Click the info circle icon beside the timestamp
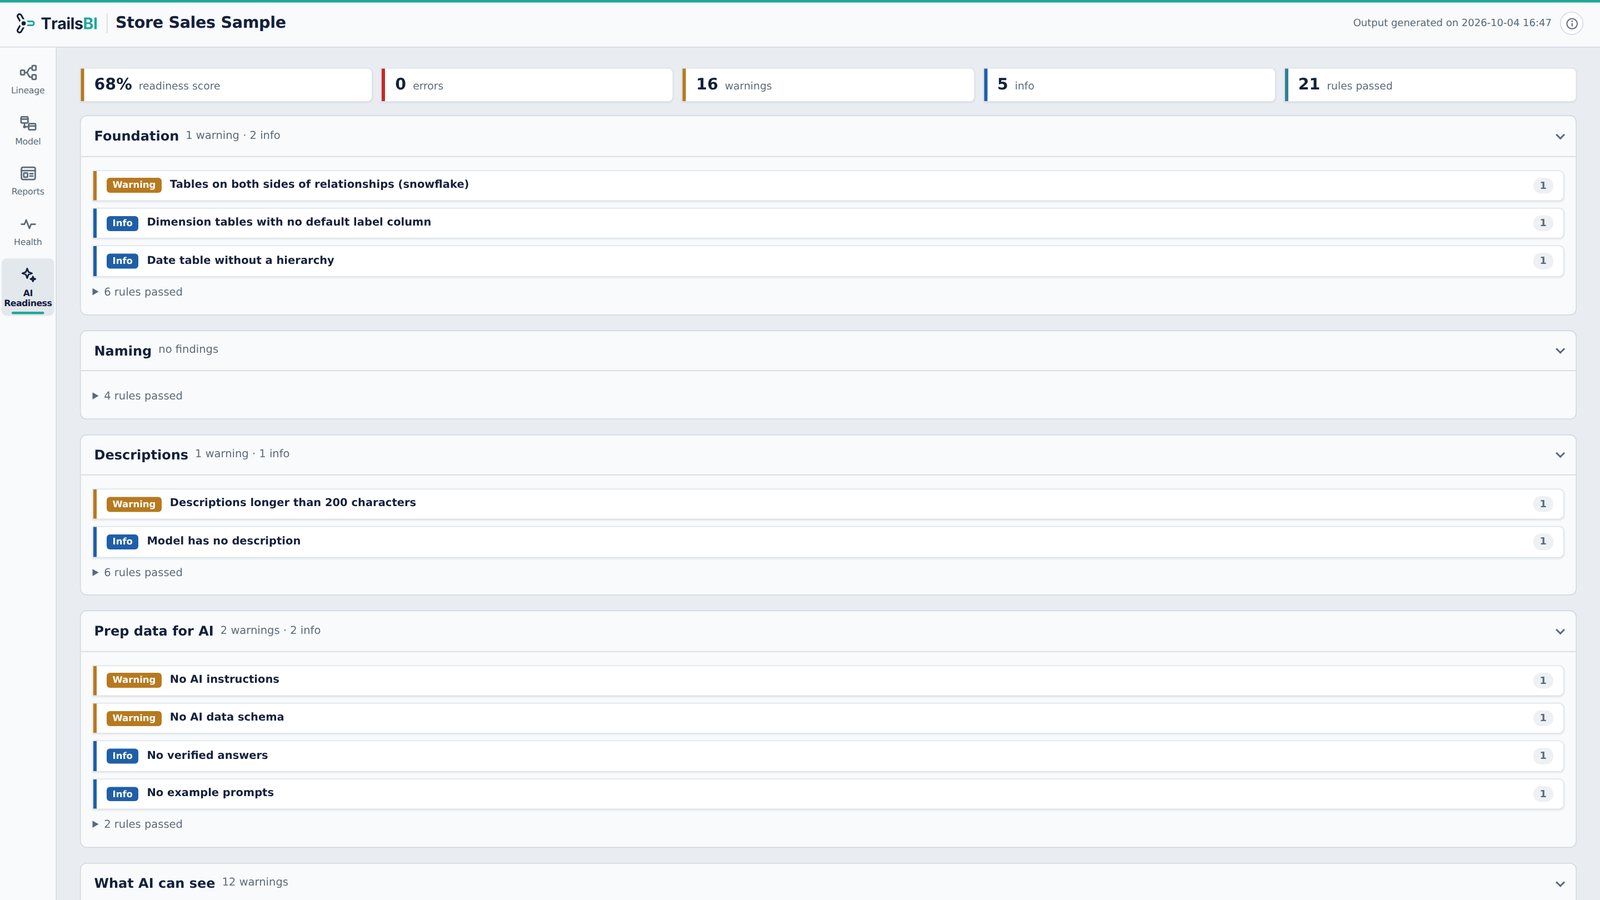1600x900 pixels. click(1572, 23)
